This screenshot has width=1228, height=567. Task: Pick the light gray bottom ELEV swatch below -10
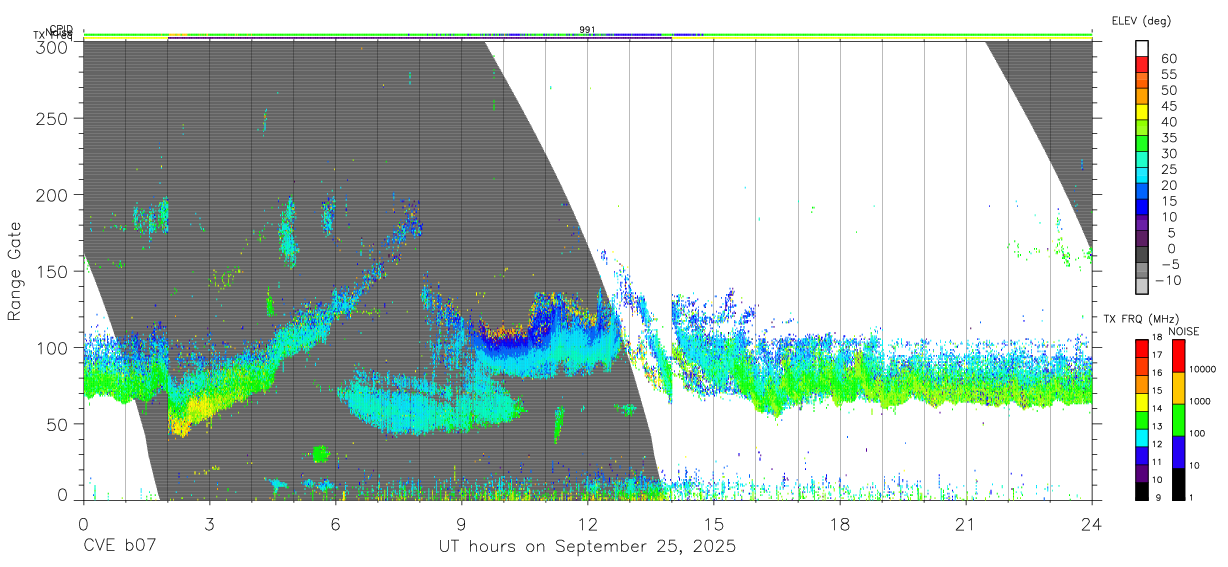pyautogui.click(x=1142, y=287)
